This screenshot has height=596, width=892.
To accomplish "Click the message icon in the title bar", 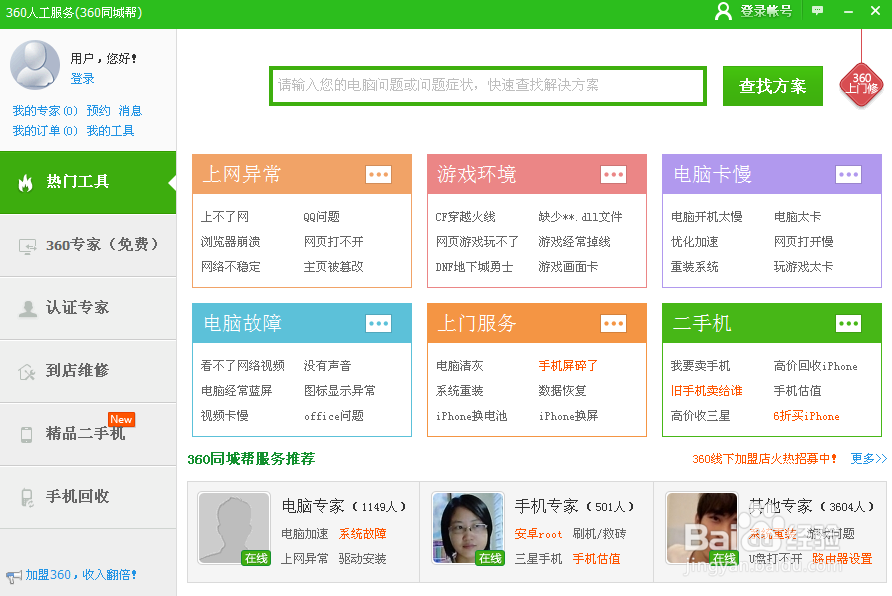I will tap(815, 12).
